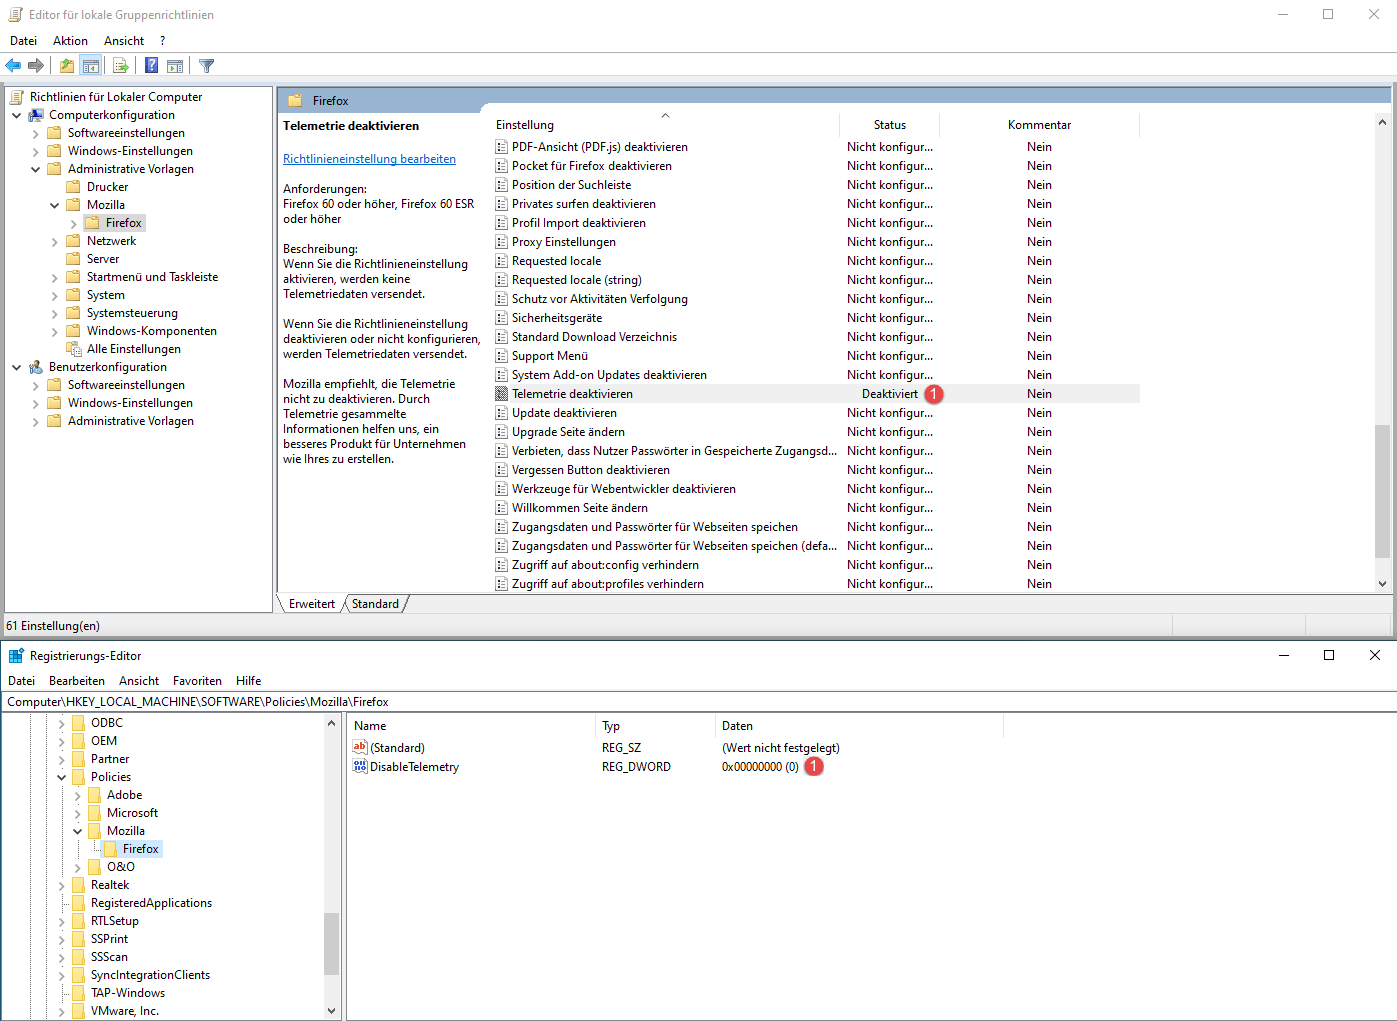Switch to the Standard tab
This screenshot has width=1397, height=1021.
click(375, 604)
